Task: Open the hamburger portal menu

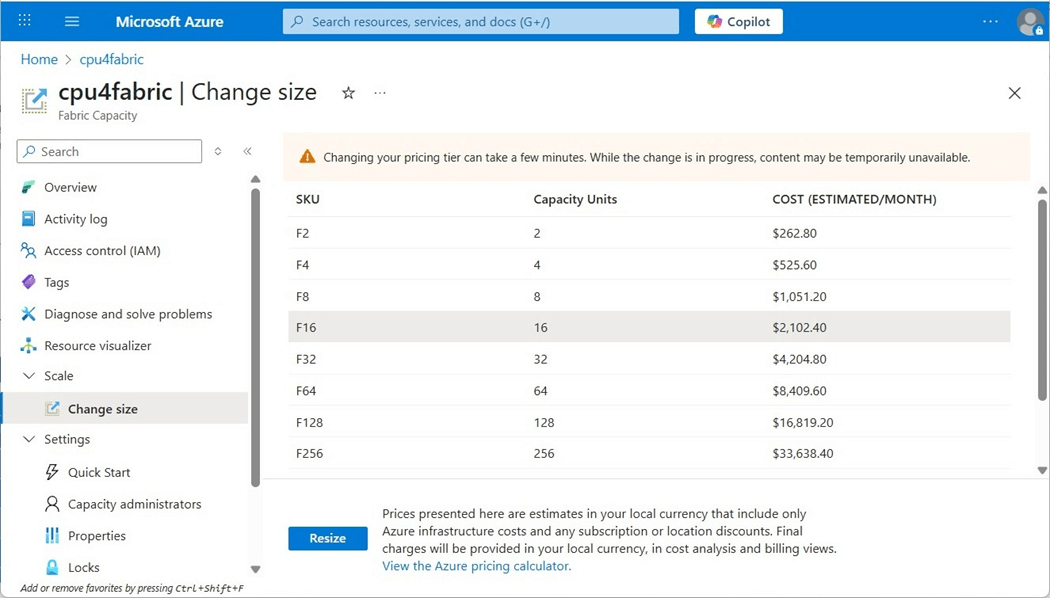Action: [72, 21]
